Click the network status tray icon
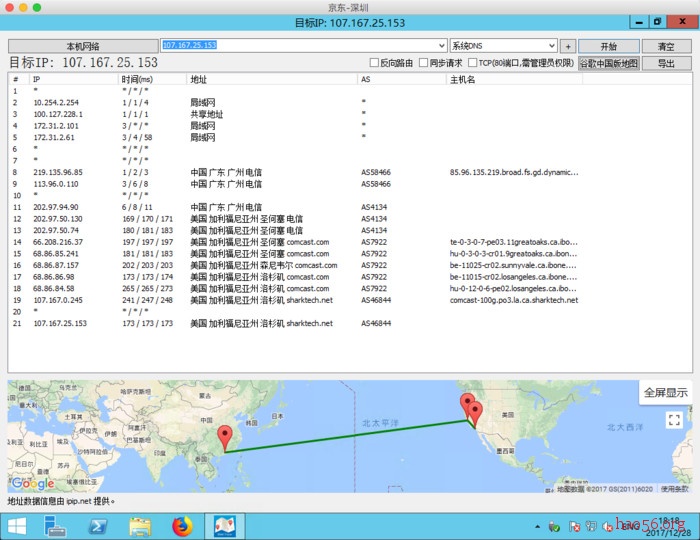 point(591,527)
